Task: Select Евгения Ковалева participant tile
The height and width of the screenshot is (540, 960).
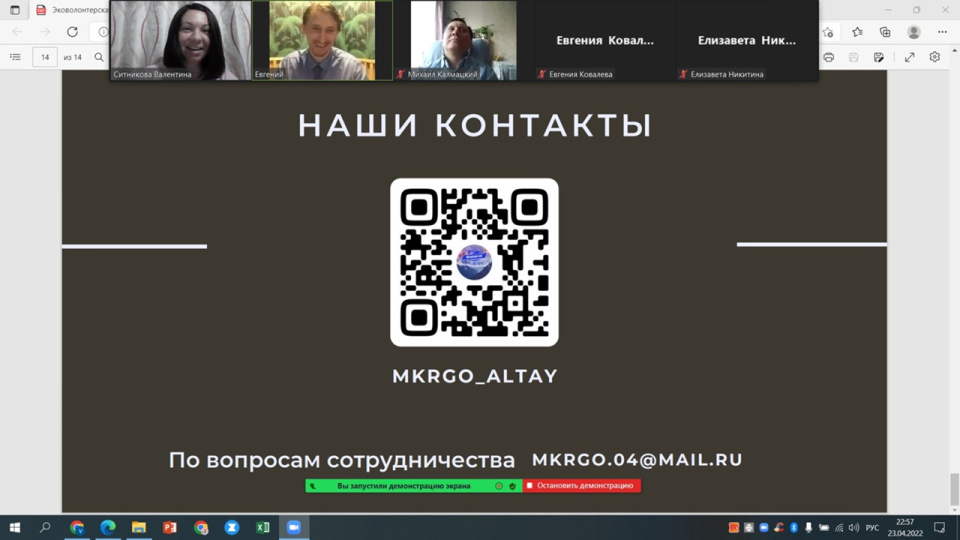Action: click(x=605, y=40)
